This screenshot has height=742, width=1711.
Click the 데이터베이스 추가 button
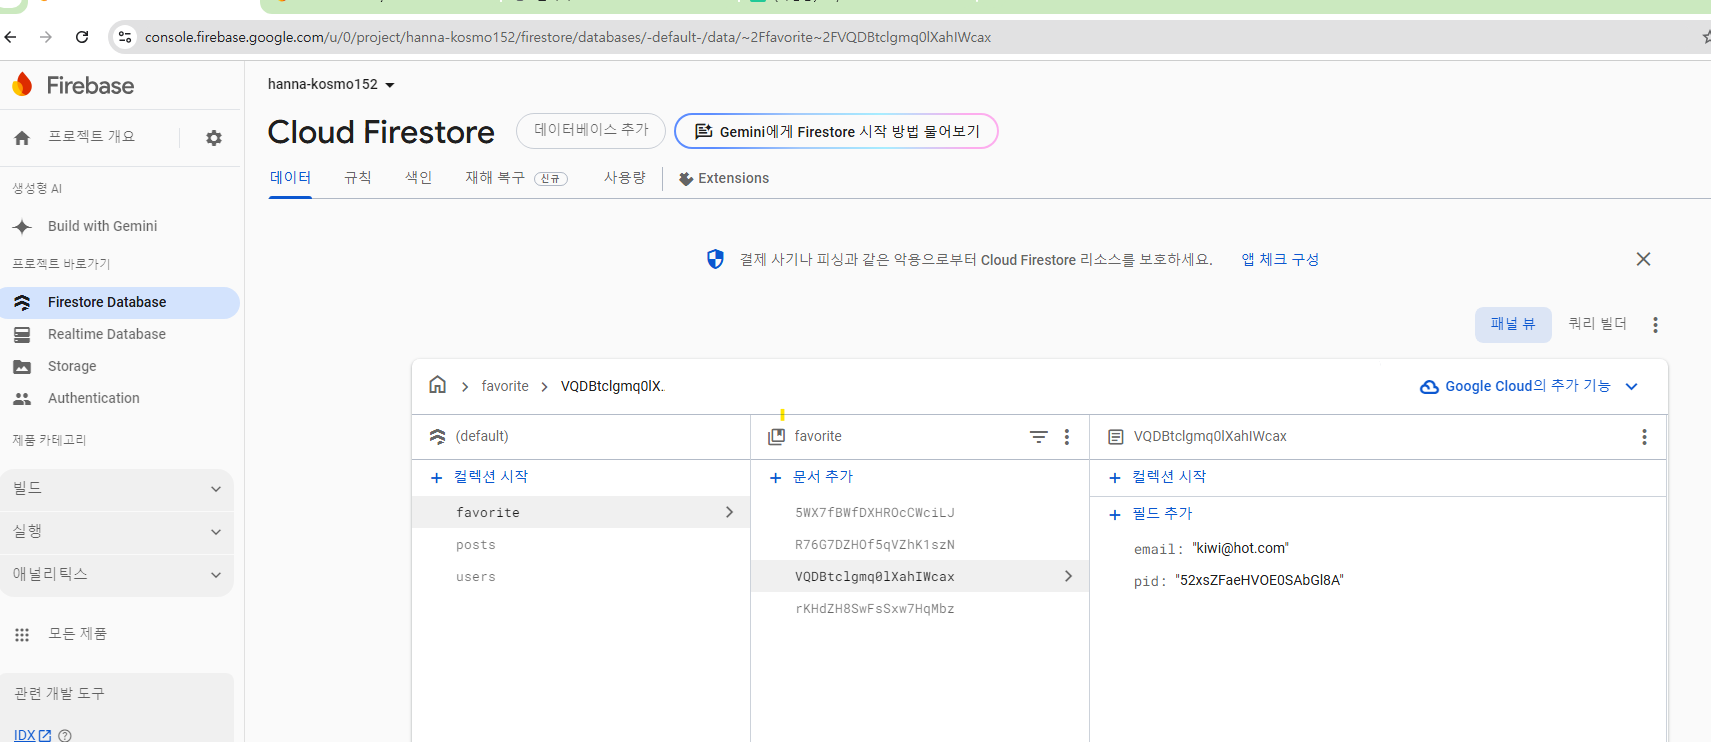pos(591,131)
